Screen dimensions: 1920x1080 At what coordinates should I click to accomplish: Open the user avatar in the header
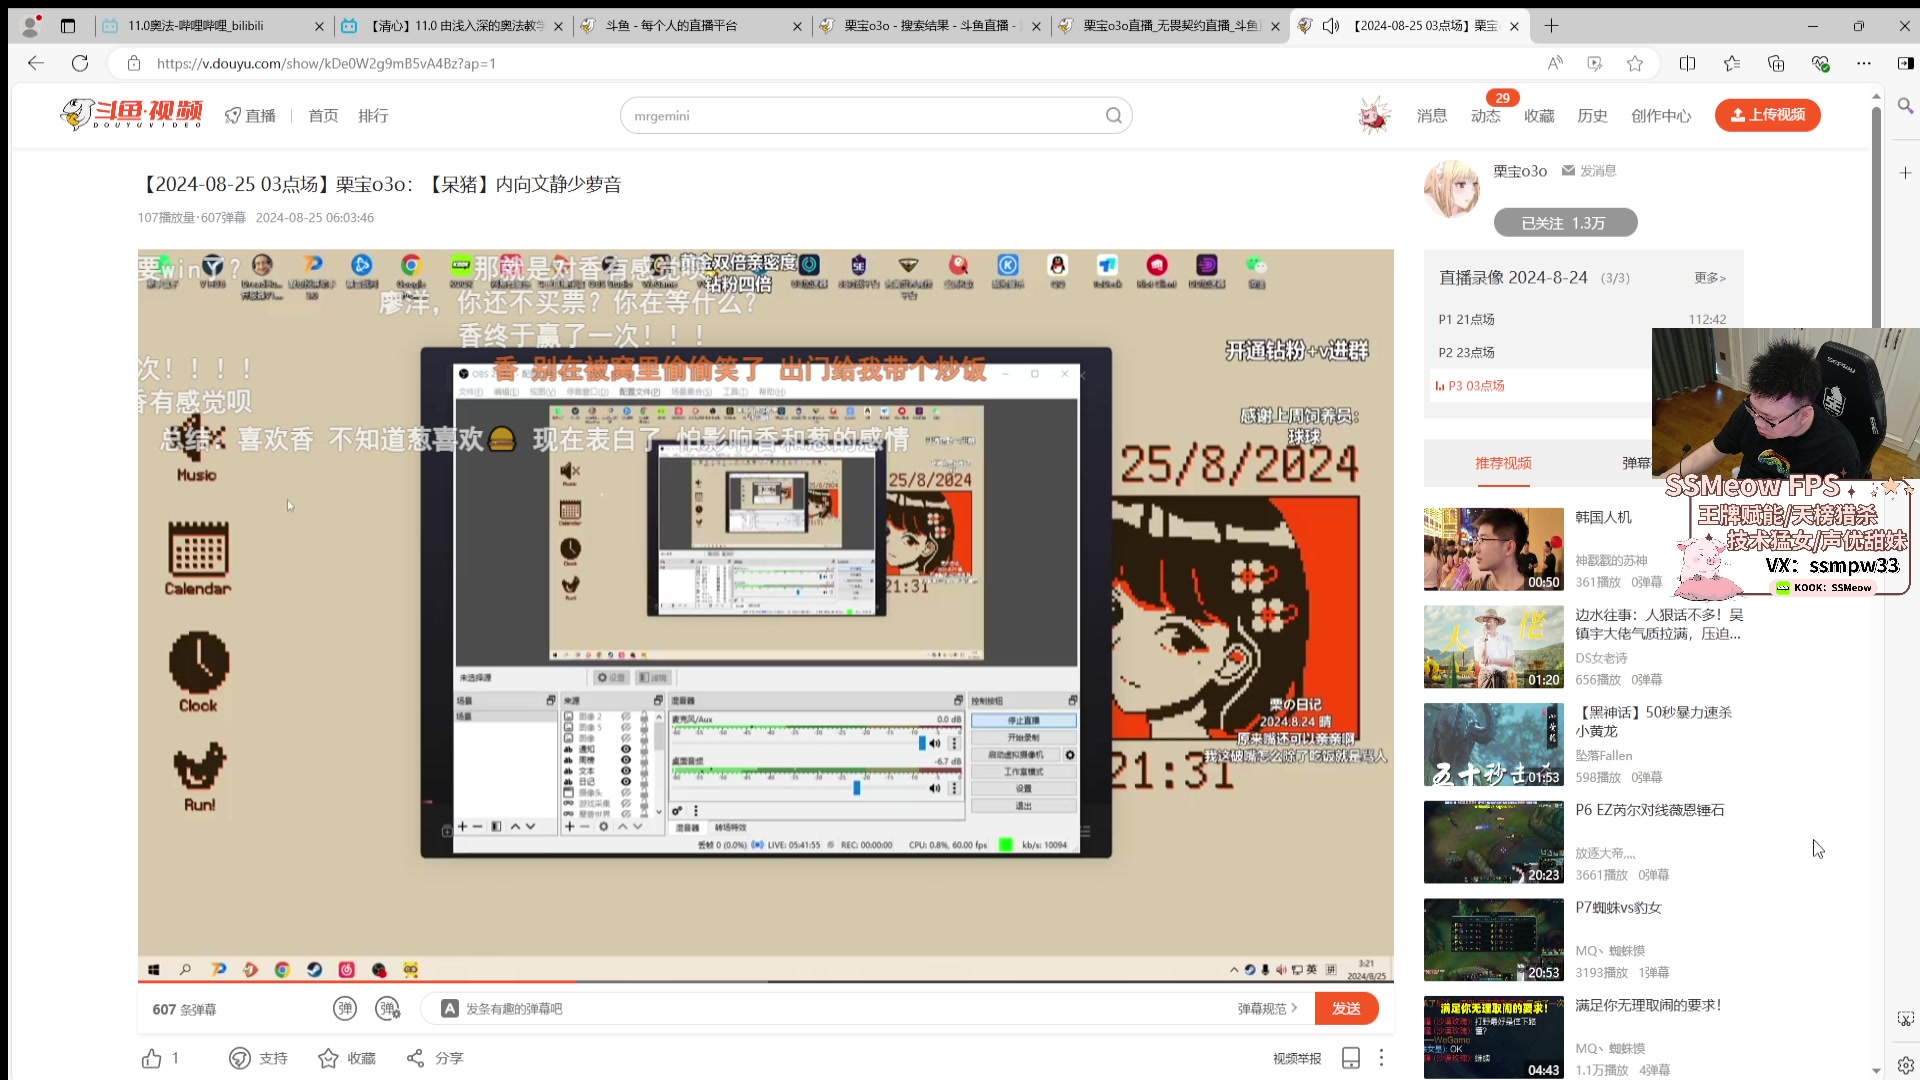(1374, 116)
